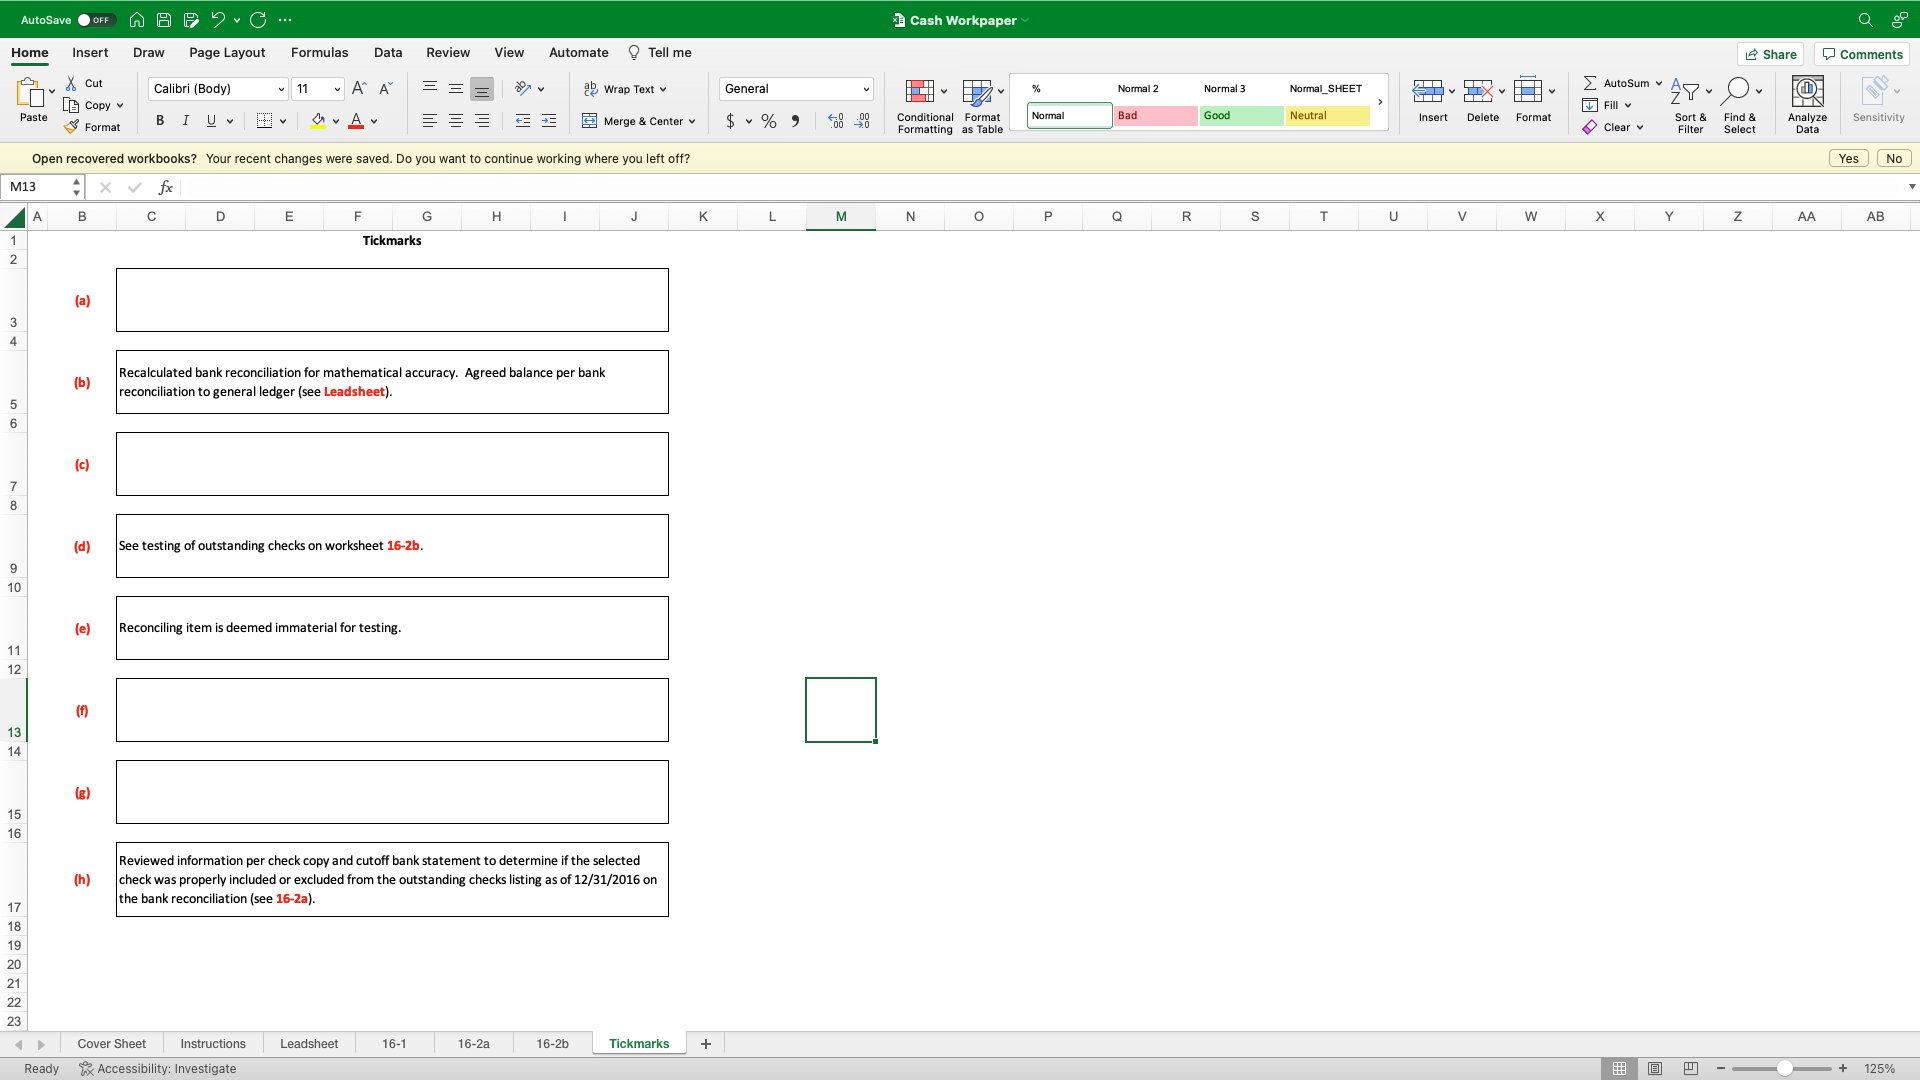The image size is (1920, 1080).
Task: Toggle bold formatting
Action: tap(160, 121)
